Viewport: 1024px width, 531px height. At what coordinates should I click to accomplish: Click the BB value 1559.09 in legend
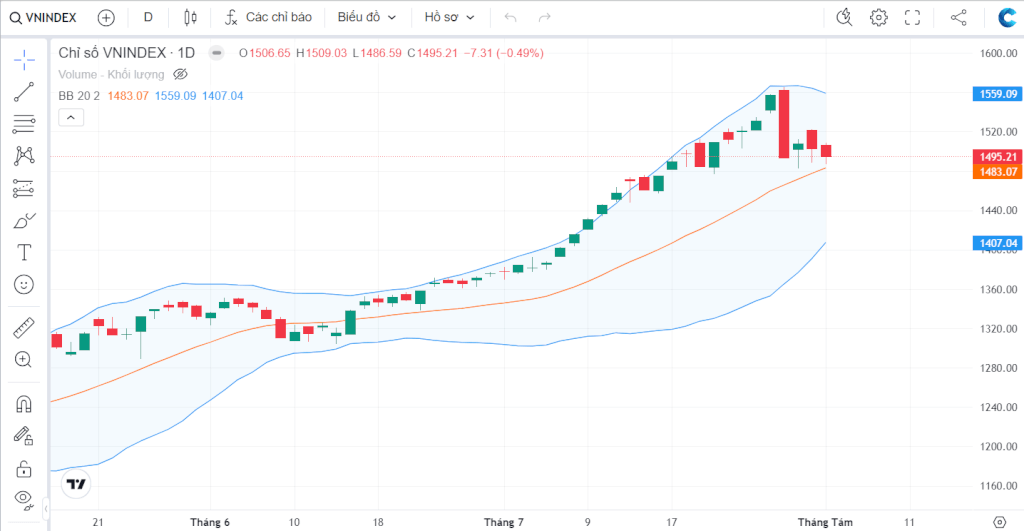(x=176, y=96)
